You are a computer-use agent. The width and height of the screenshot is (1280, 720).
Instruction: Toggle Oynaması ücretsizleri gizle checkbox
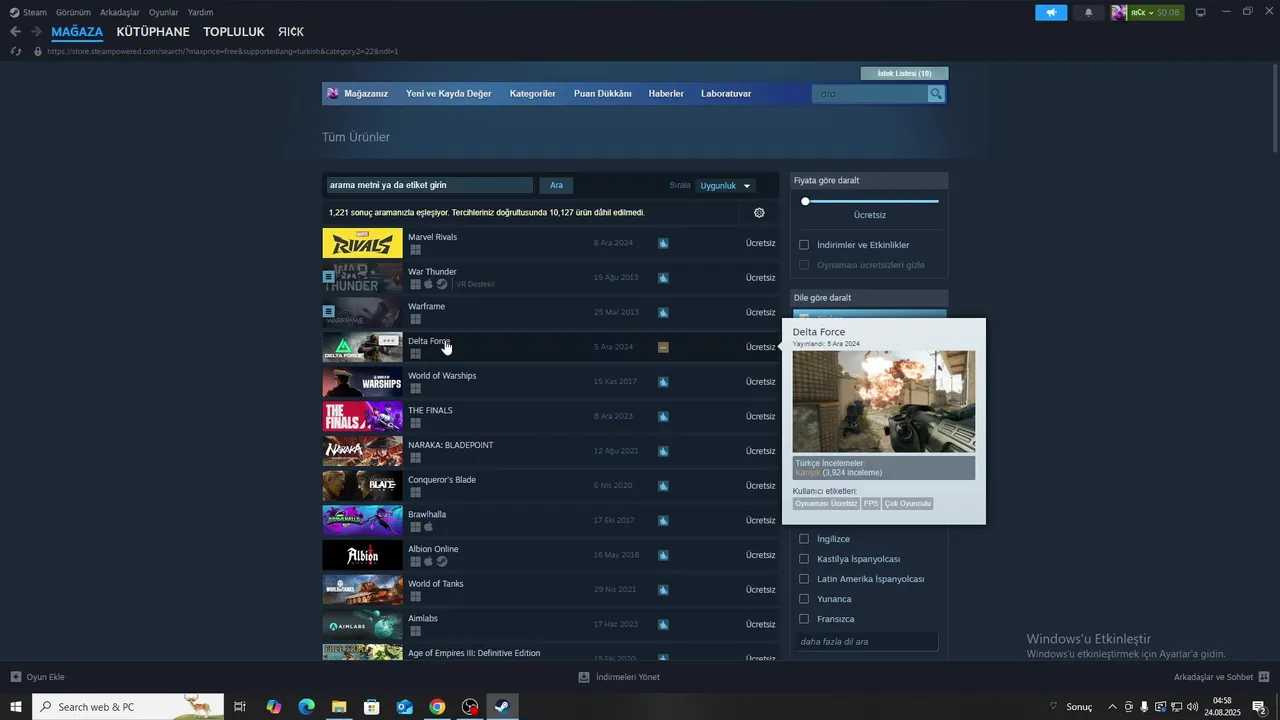coord(804,265)
